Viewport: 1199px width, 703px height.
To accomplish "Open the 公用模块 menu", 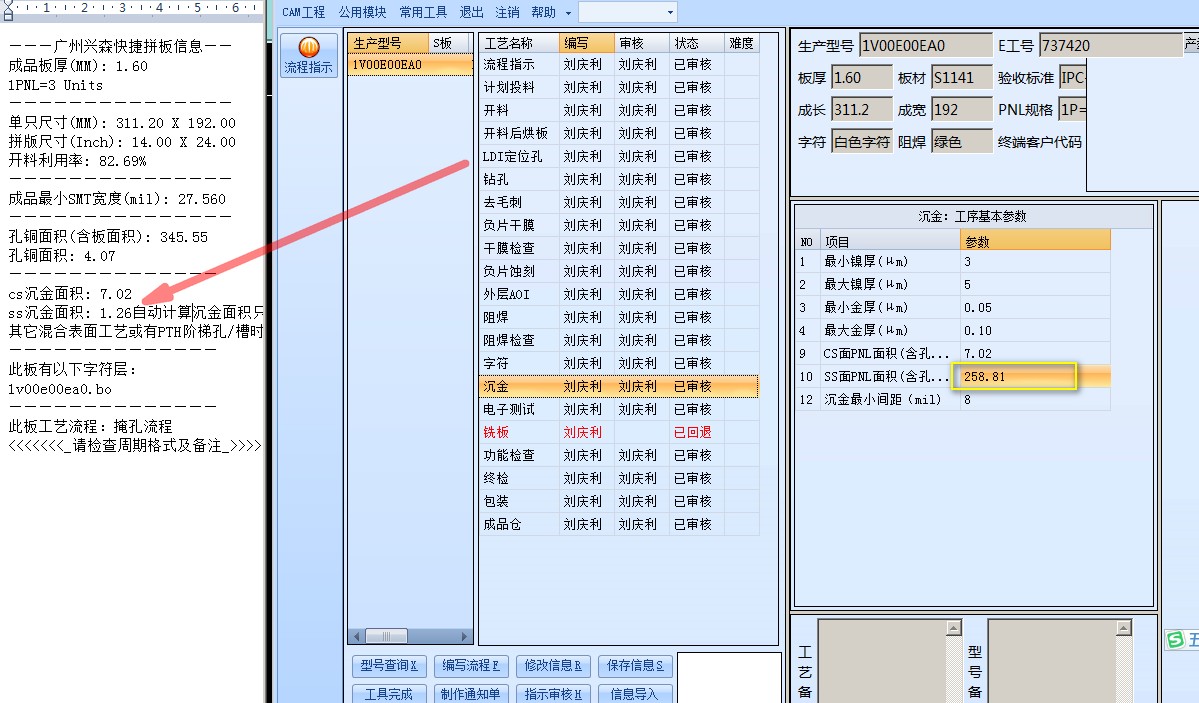I will [362, 12].
